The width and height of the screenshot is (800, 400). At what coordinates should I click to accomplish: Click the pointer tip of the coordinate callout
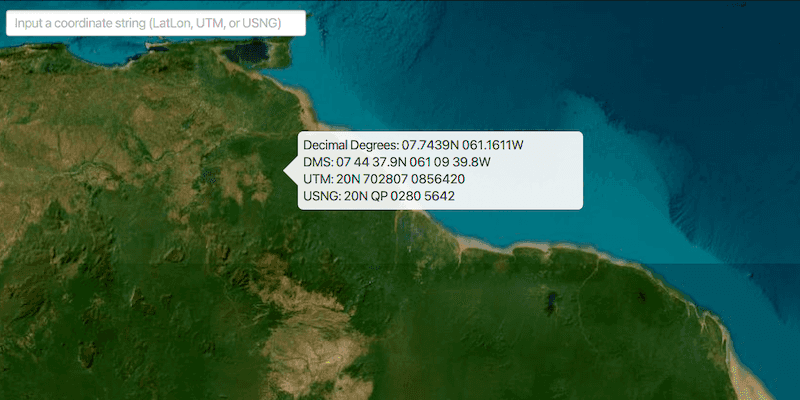pos(288,171)
